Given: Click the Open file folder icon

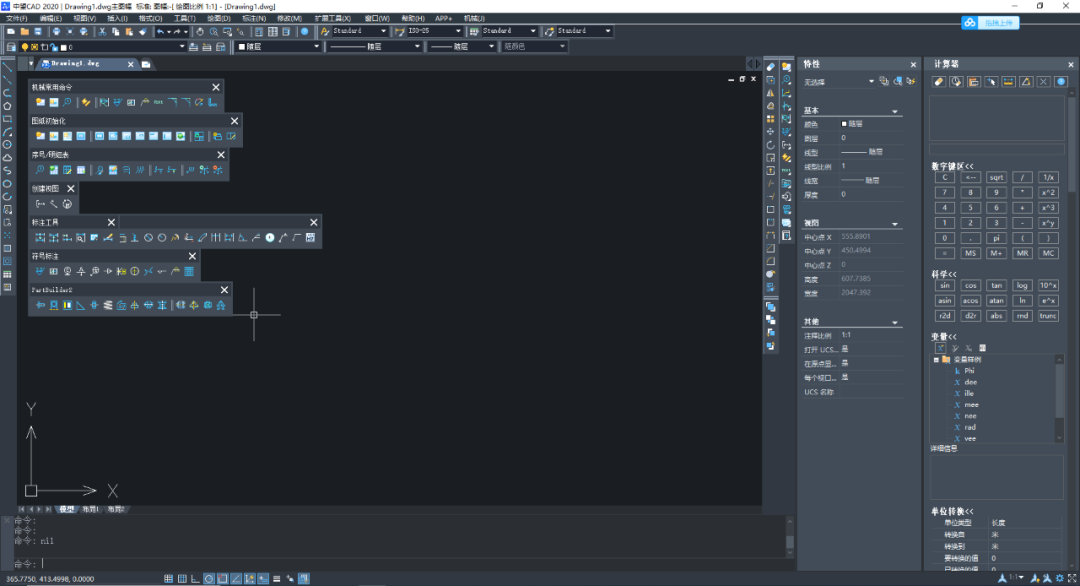Looking at the screenshot, I should tap(25, 32).
